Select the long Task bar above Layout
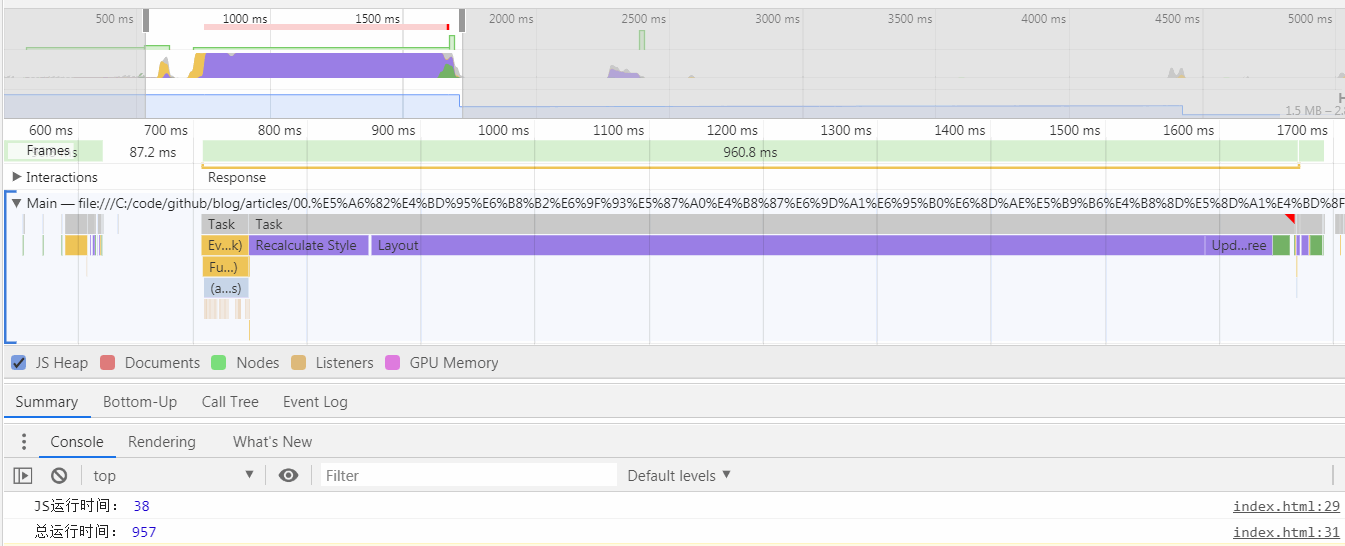The width and height of the screenshot is (1345, 546). (x=772, y=224)
